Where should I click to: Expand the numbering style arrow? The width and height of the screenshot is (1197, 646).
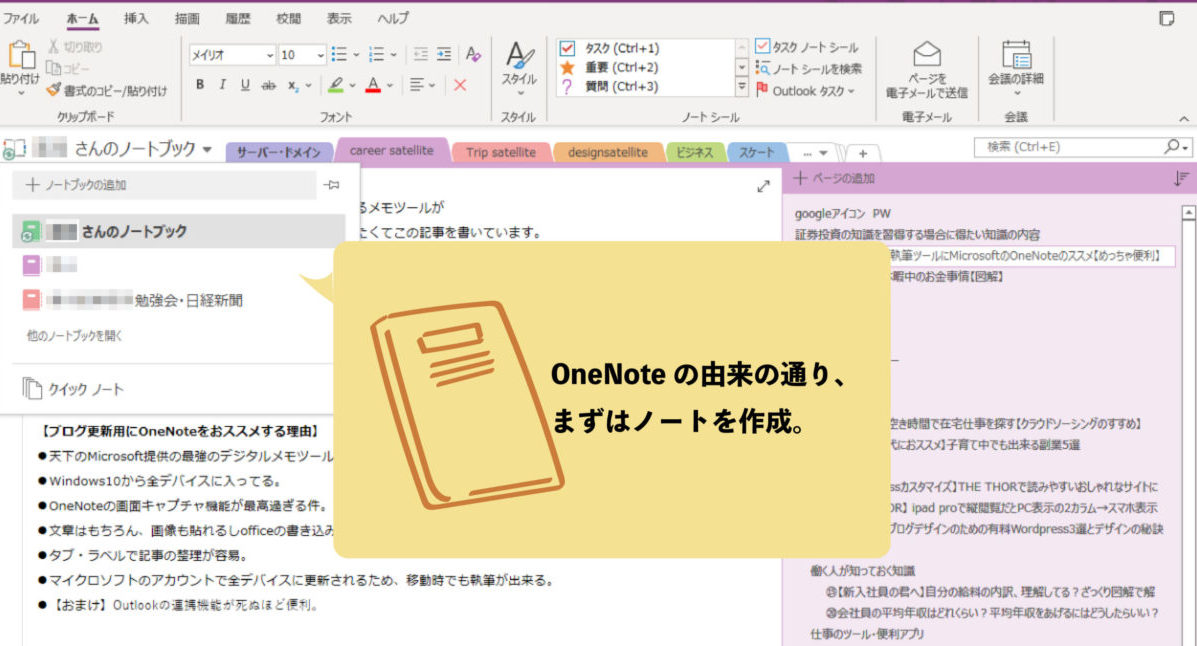(393, 55)
